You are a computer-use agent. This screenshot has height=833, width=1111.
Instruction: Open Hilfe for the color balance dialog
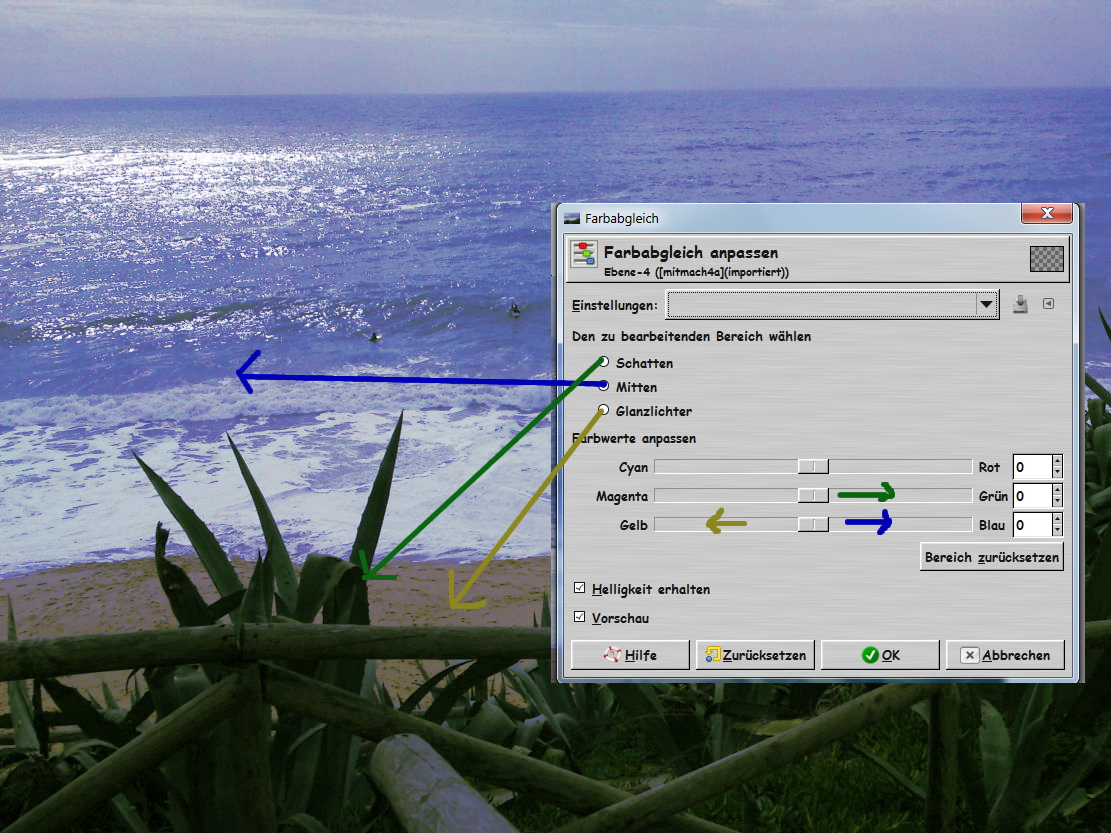(630, 655)
